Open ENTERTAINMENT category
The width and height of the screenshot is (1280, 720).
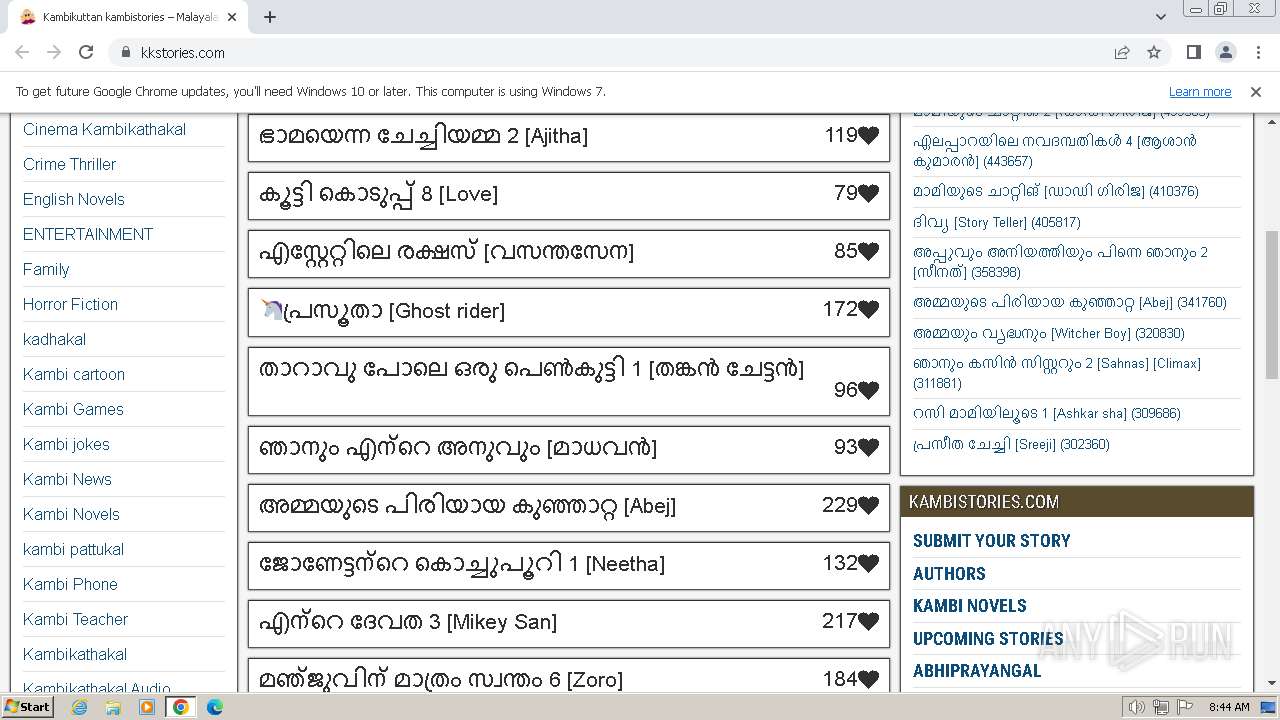[88, 234]
